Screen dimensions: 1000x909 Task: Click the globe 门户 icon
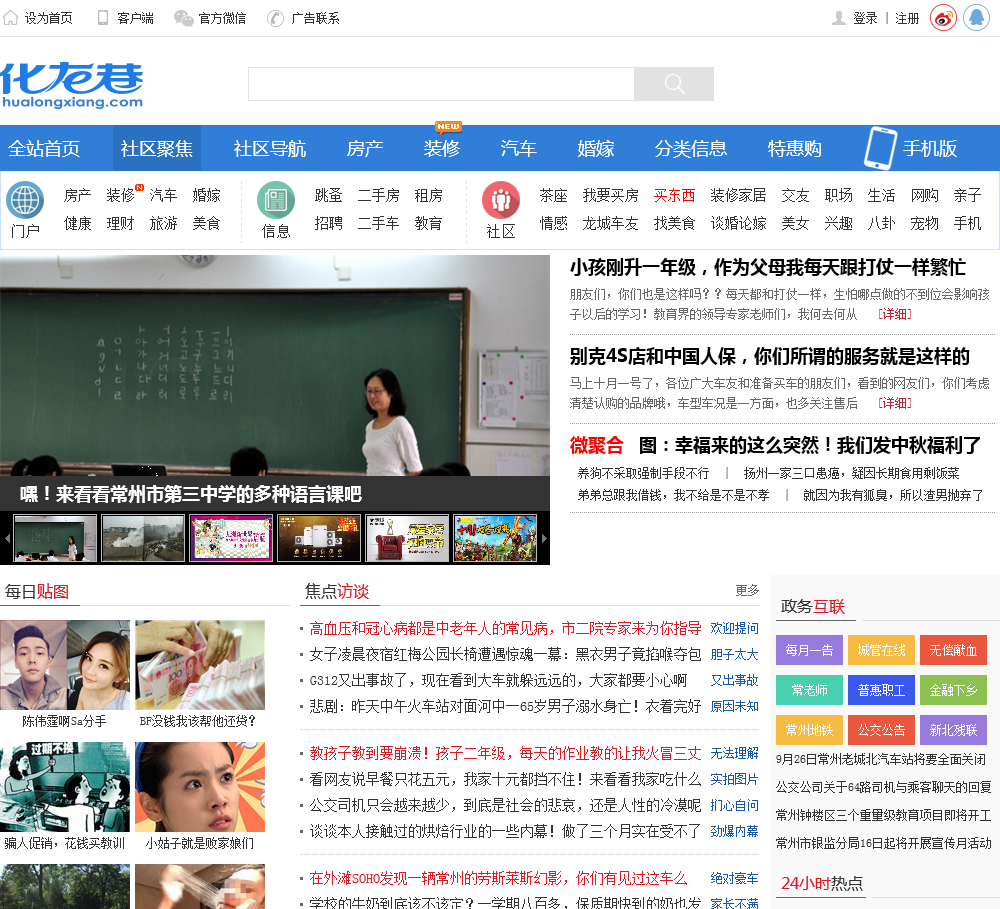pos(25,200)
